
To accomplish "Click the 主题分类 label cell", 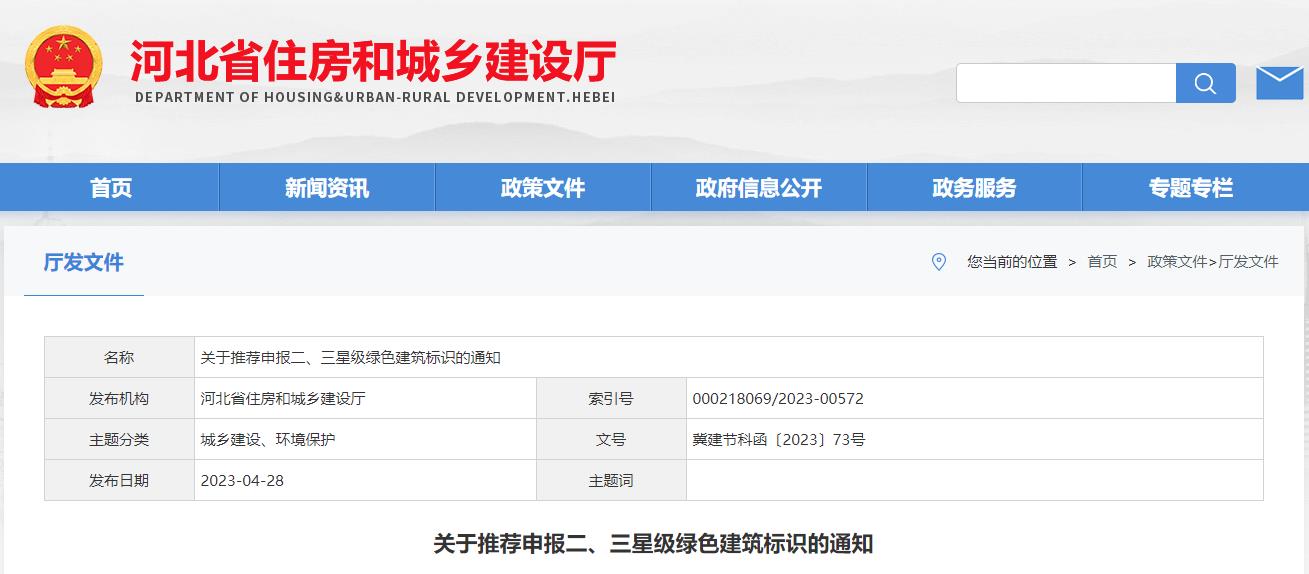I will tap(119, 439).
